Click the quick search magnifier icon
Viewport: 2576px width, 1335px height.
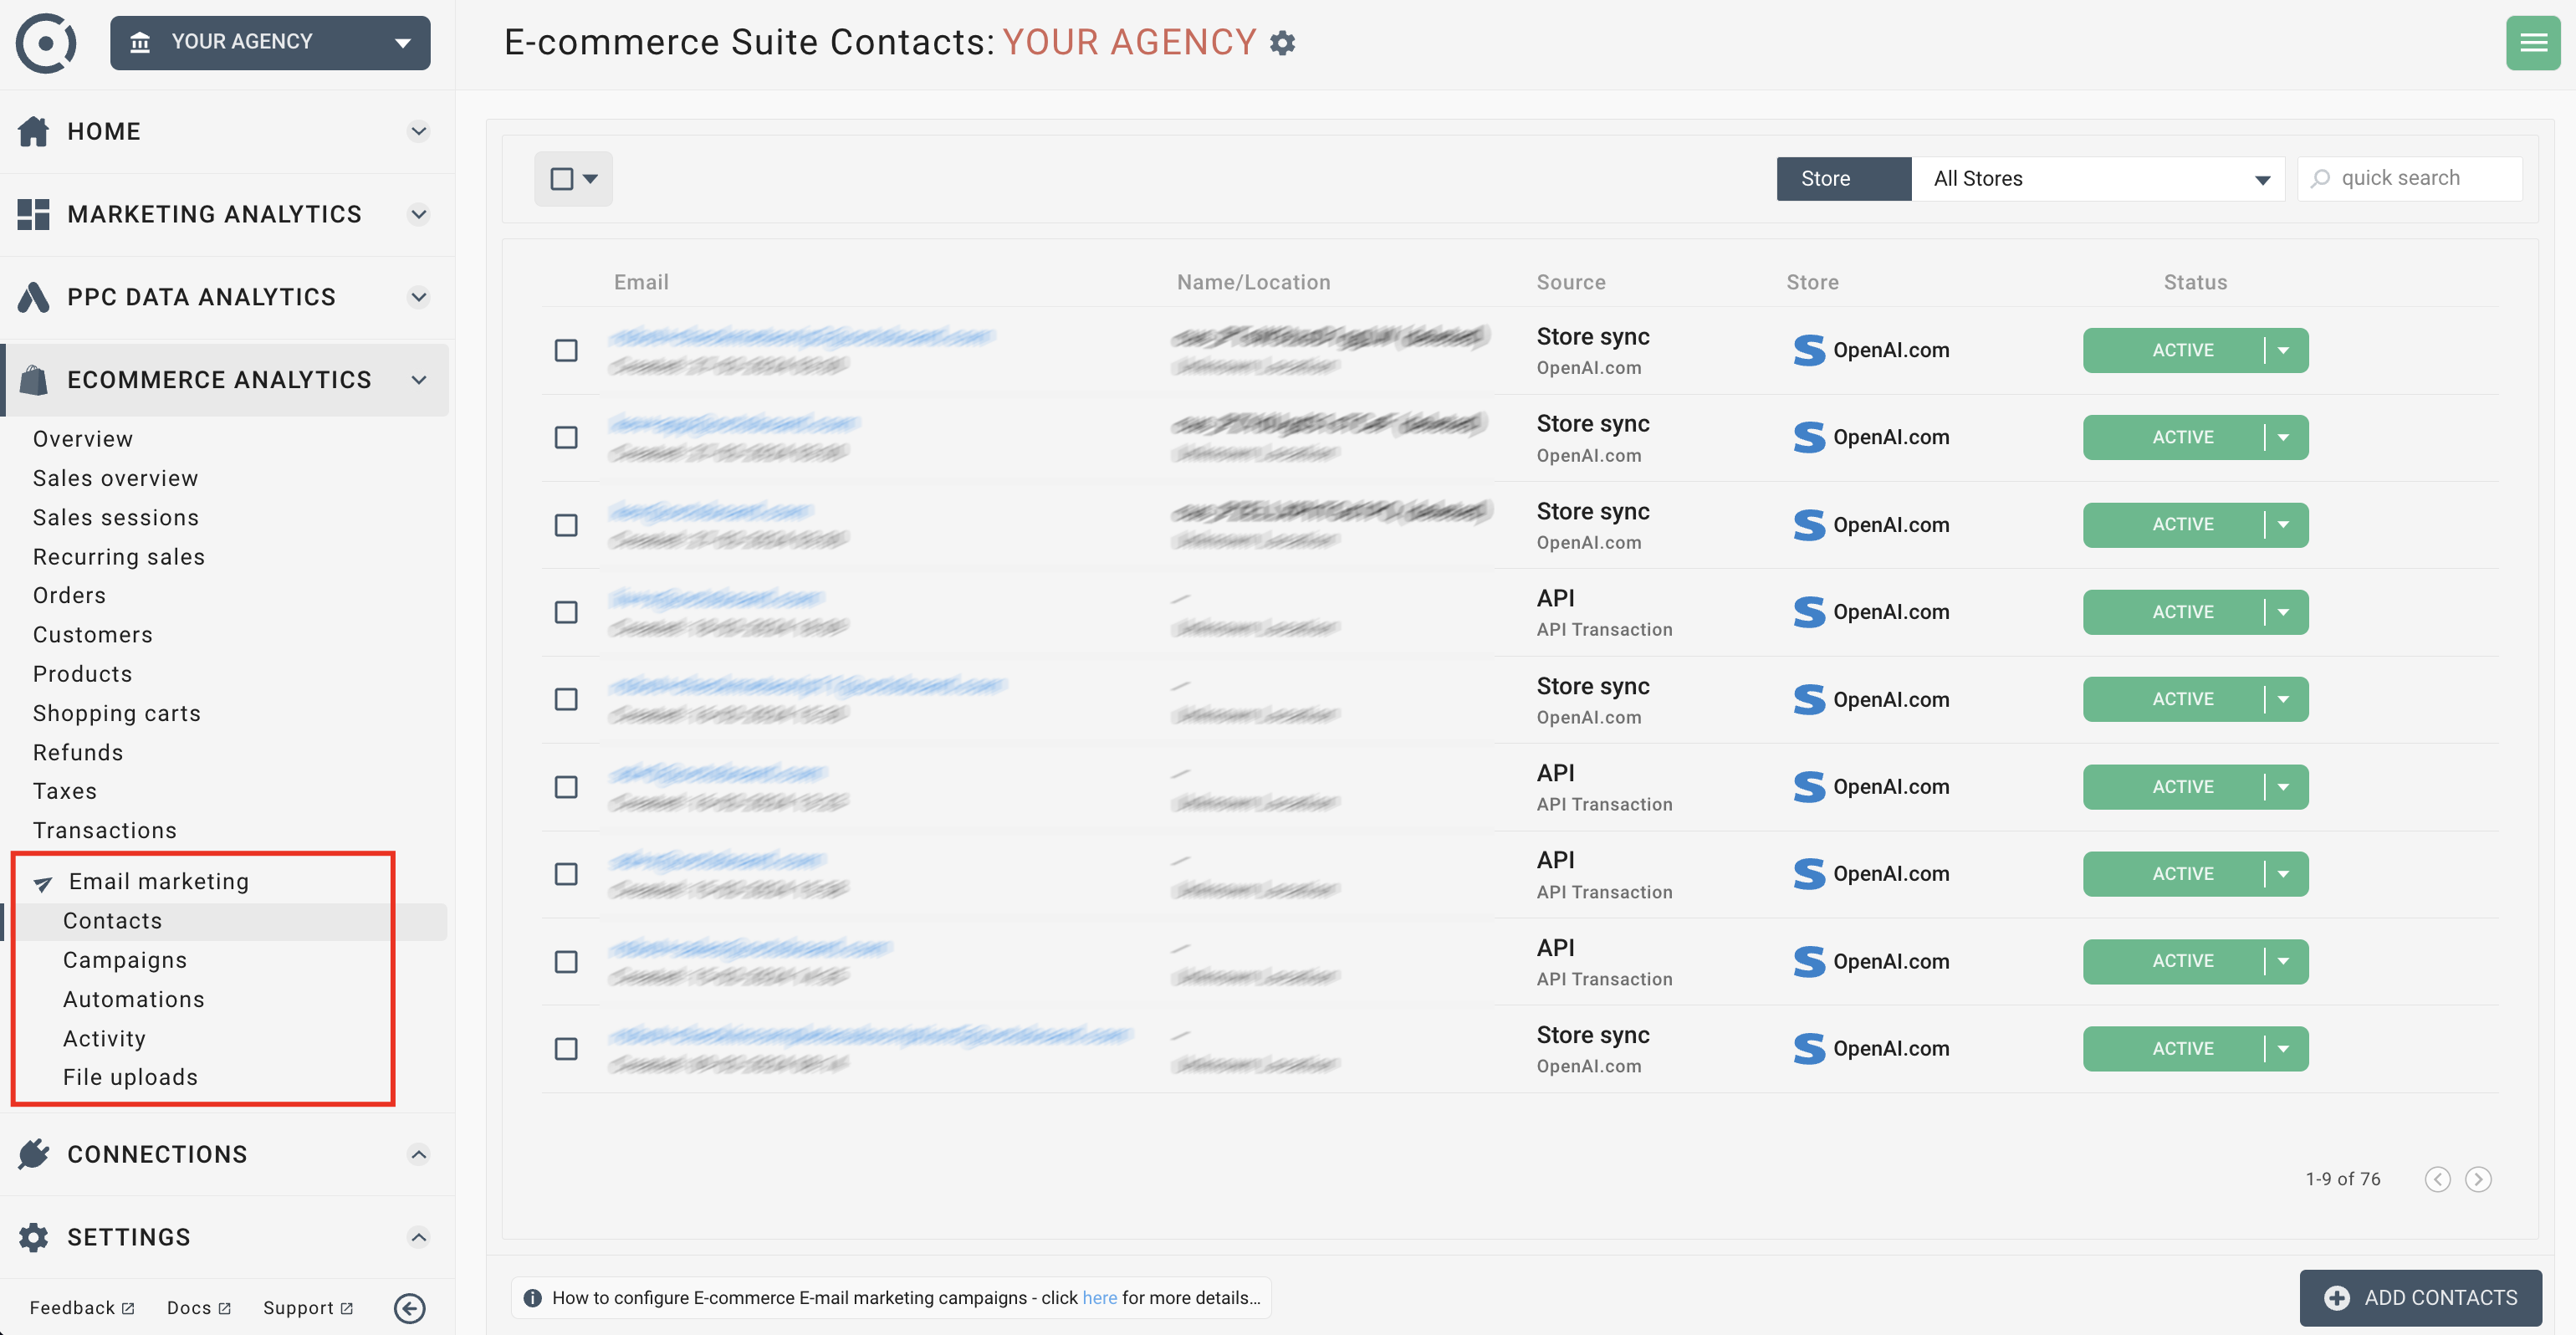[2321, 178]
